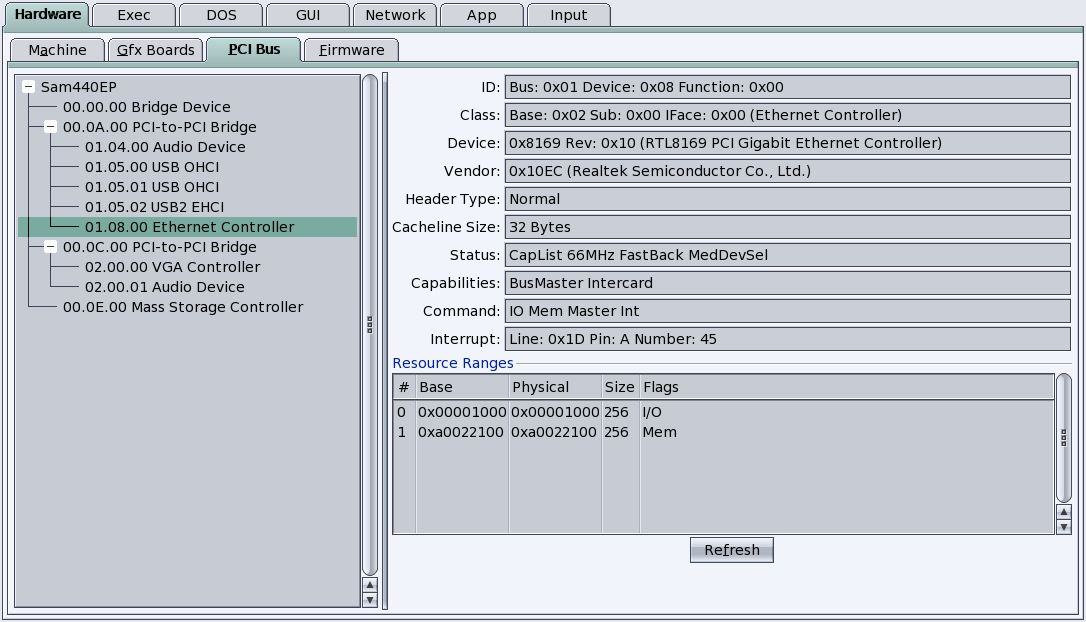Open the Machine sub-tab
Image resolution: width=1086 pixels, height=622 pixels.
point(57,50)
